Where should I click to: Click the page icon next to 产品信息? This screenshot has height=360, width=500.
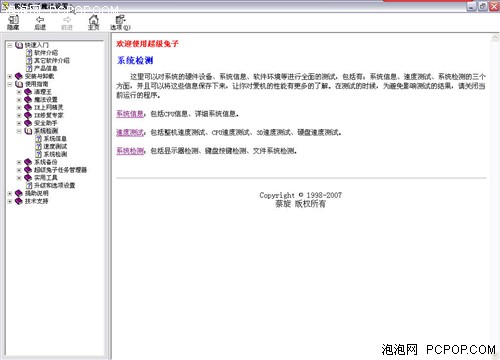coord(29,68)
